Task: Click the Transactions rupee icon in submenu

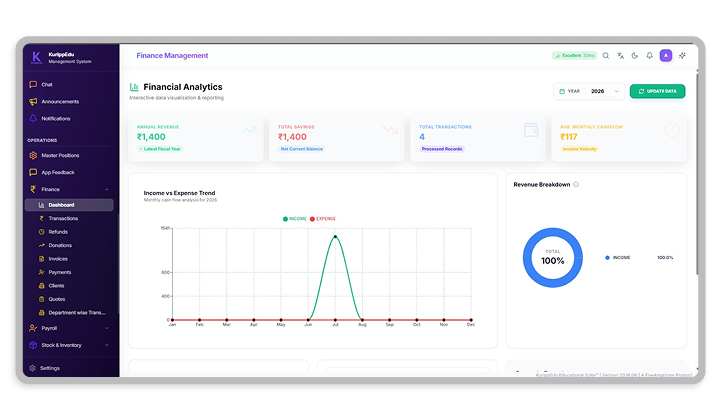Action: 41,219
